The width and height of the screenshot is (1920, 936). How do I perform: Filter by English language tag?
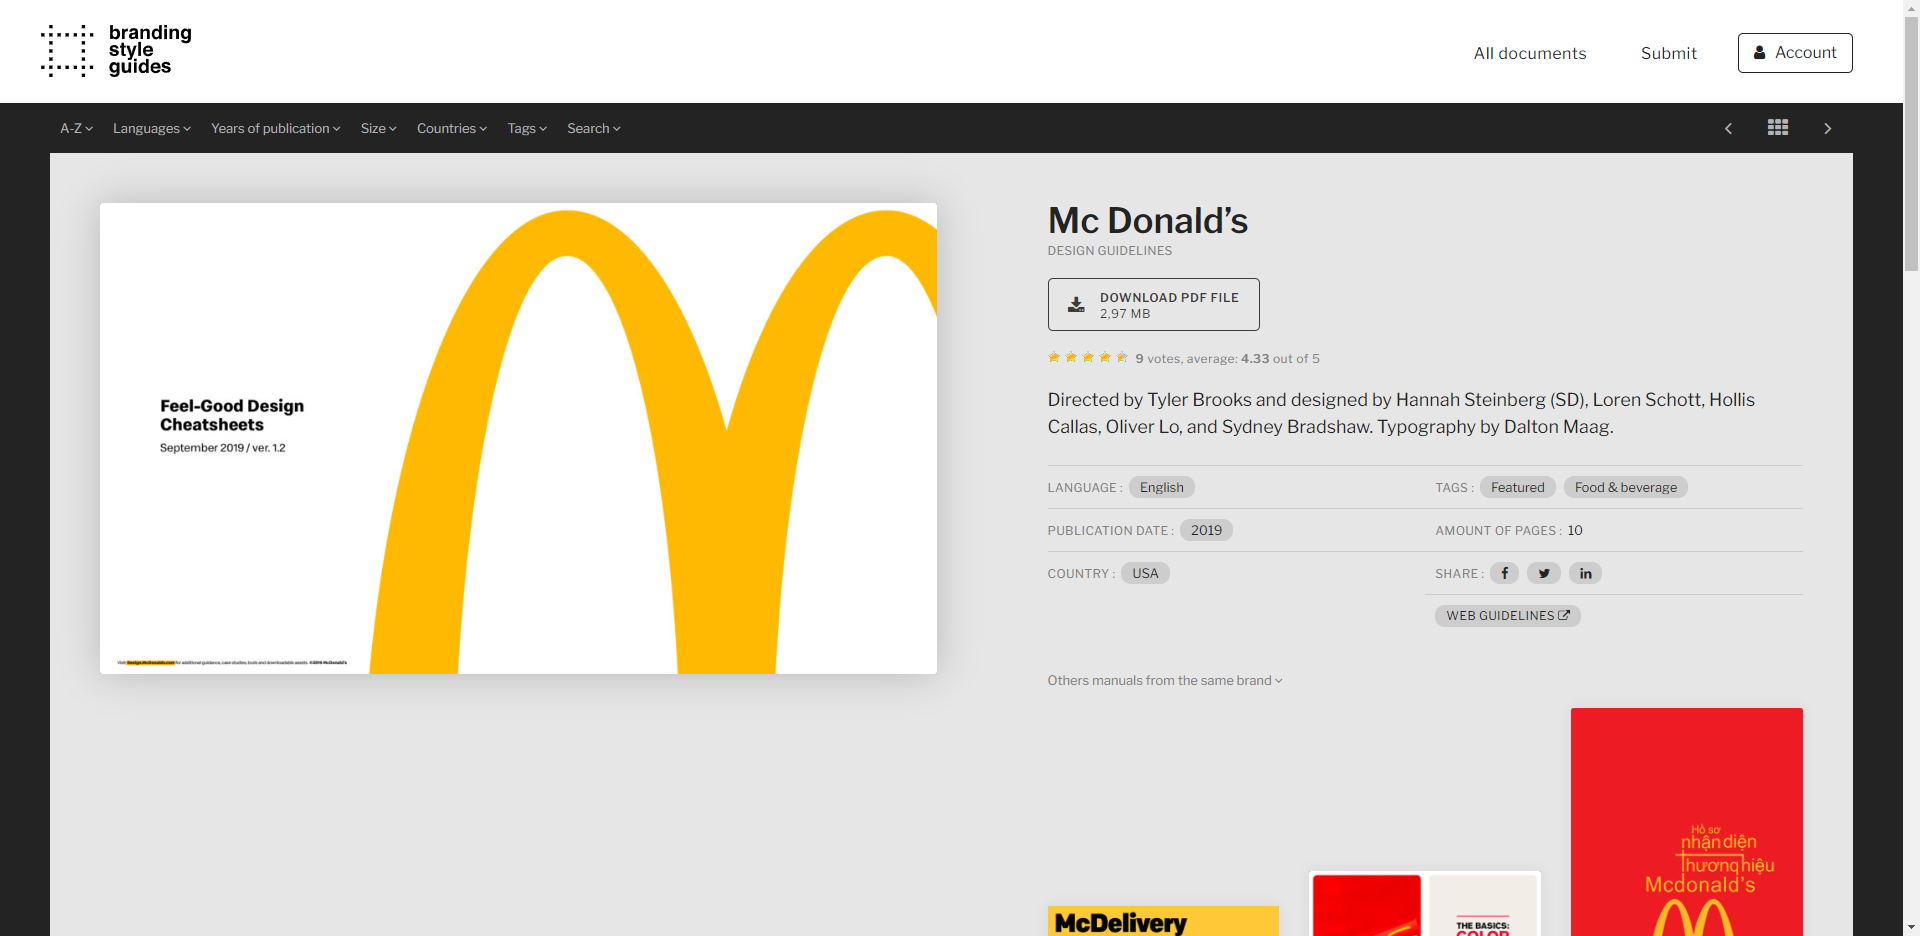[1161, 487]
